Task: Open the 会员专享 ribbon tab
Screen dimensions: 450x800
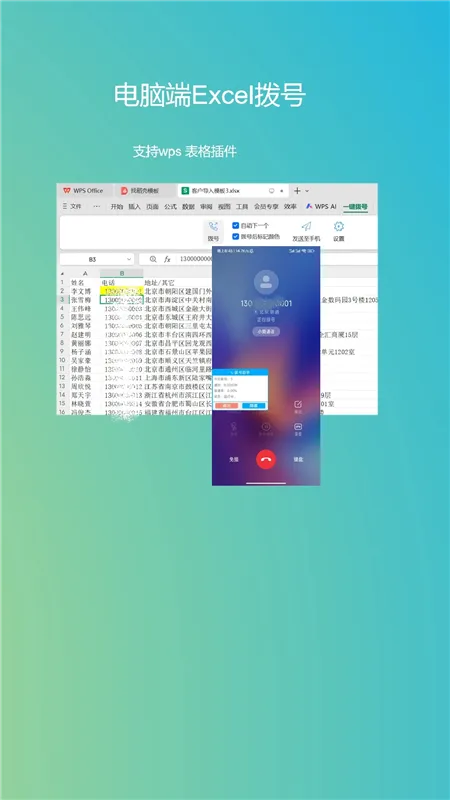Action: [266, 207]
